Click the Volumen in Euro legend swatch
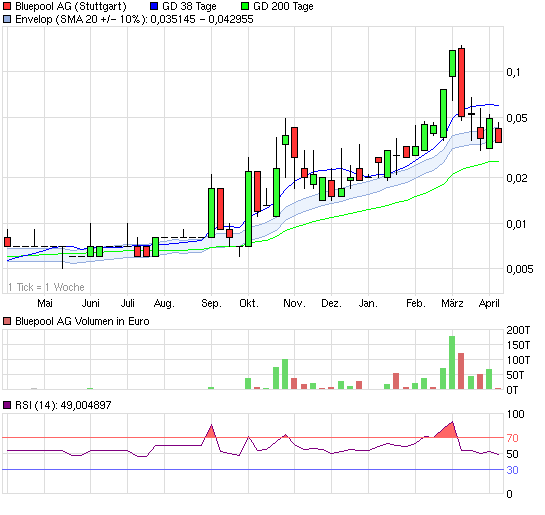The height and width of the screenshot is (515, 545). point(7,321)
